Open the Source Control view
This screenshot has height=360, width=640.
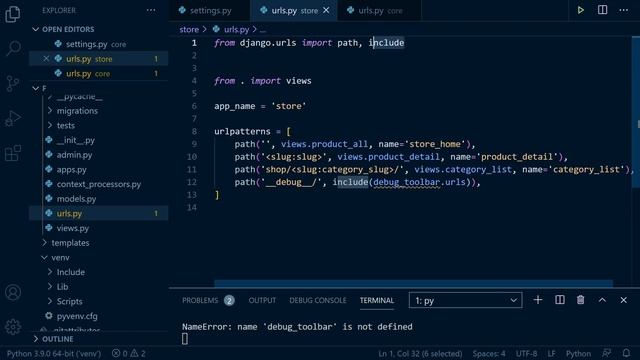click(x=13, y=83)
